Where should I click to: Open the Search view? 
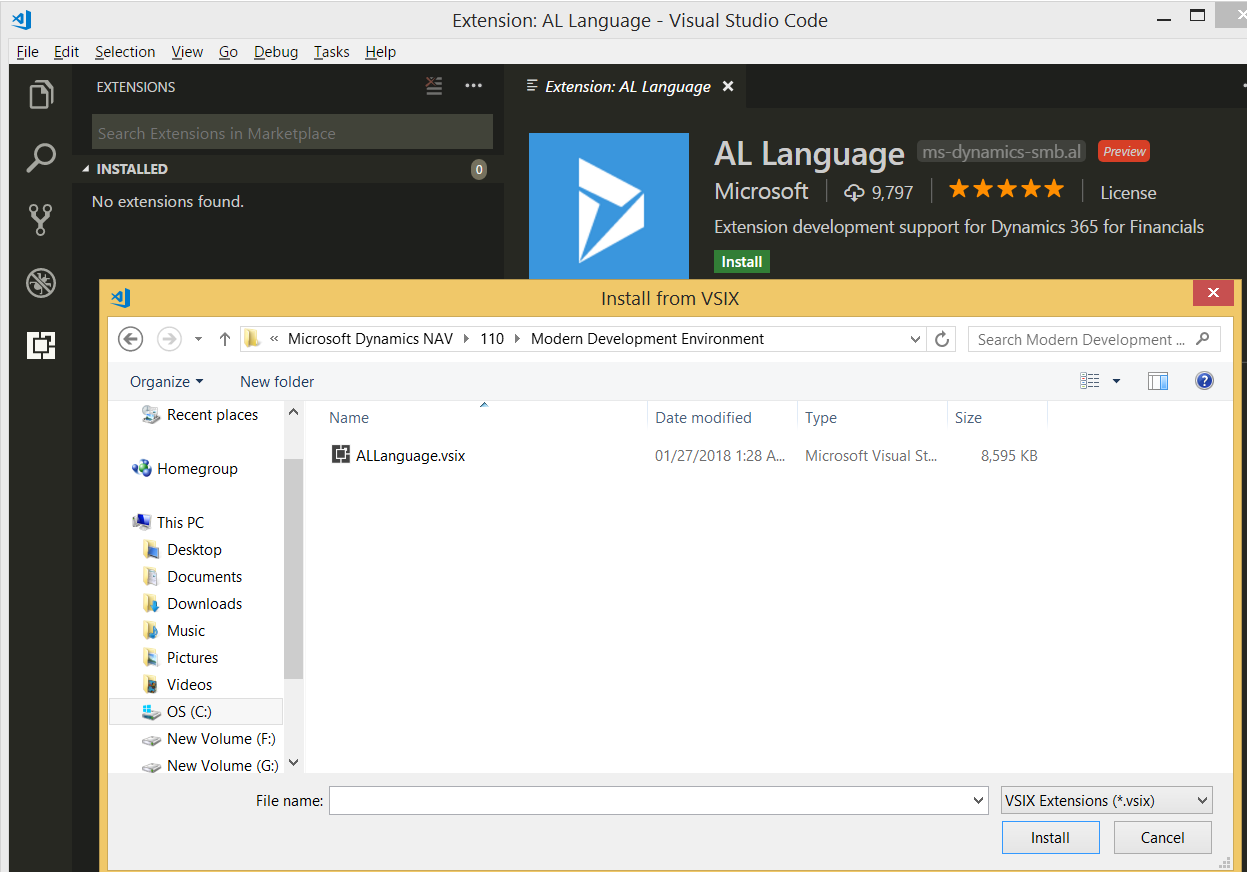tap(40, 157)
